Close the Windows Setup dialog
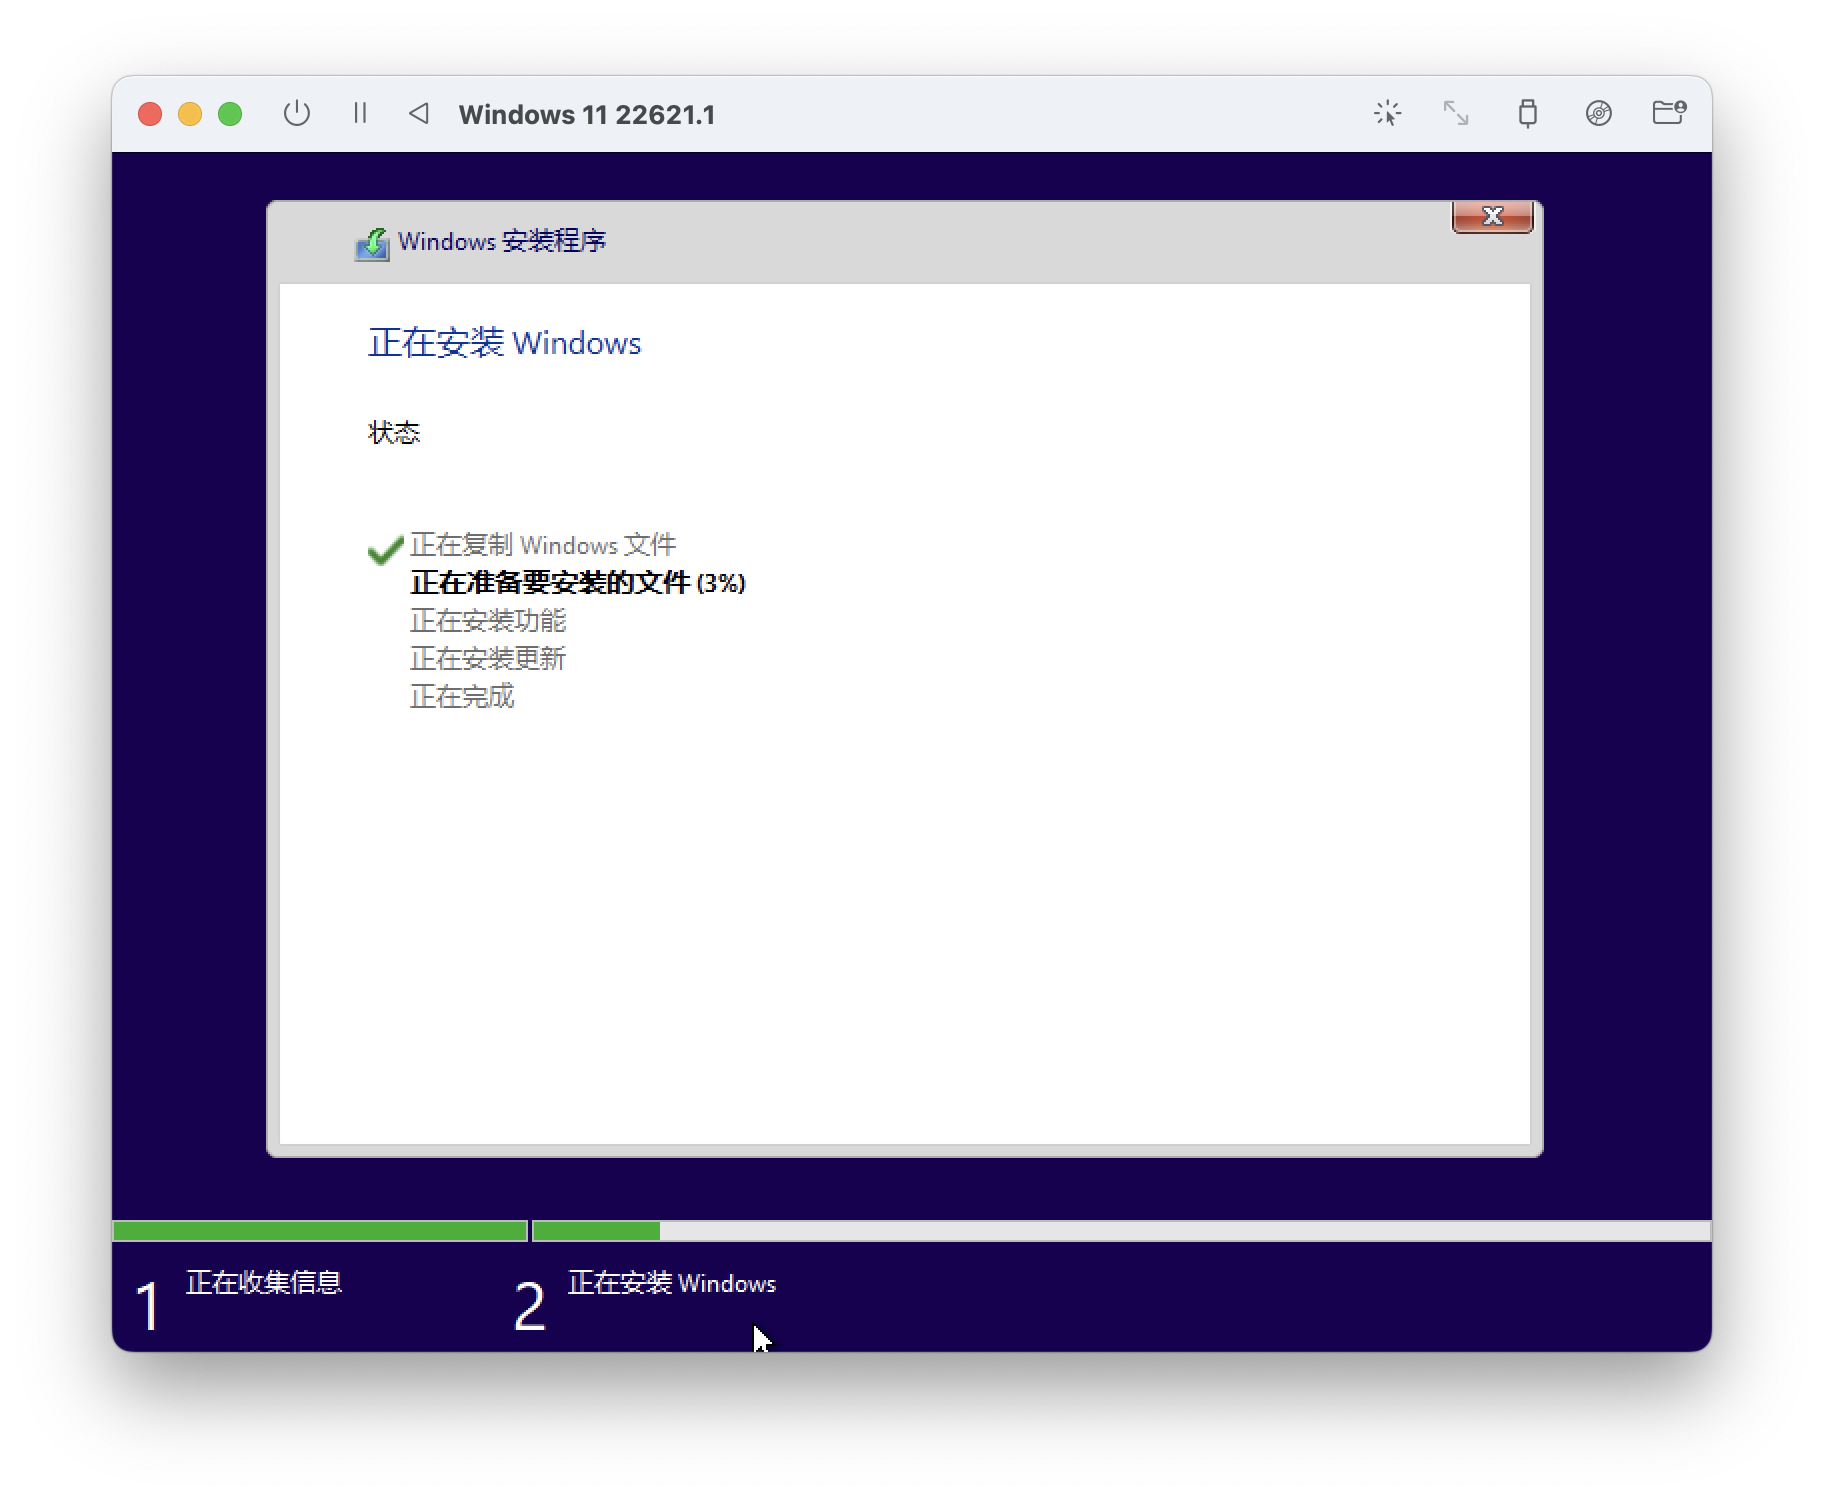Viewport: 1824px width, 1500px height. [x=1492, y=216]
